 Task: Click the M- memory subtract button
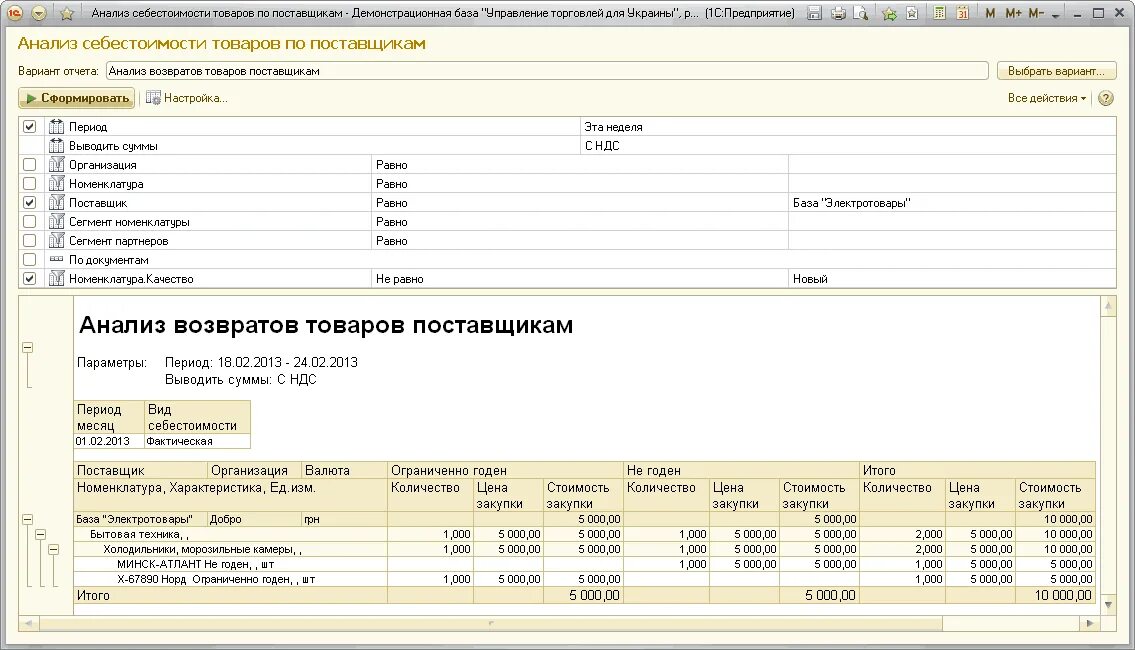[1037, 13]
